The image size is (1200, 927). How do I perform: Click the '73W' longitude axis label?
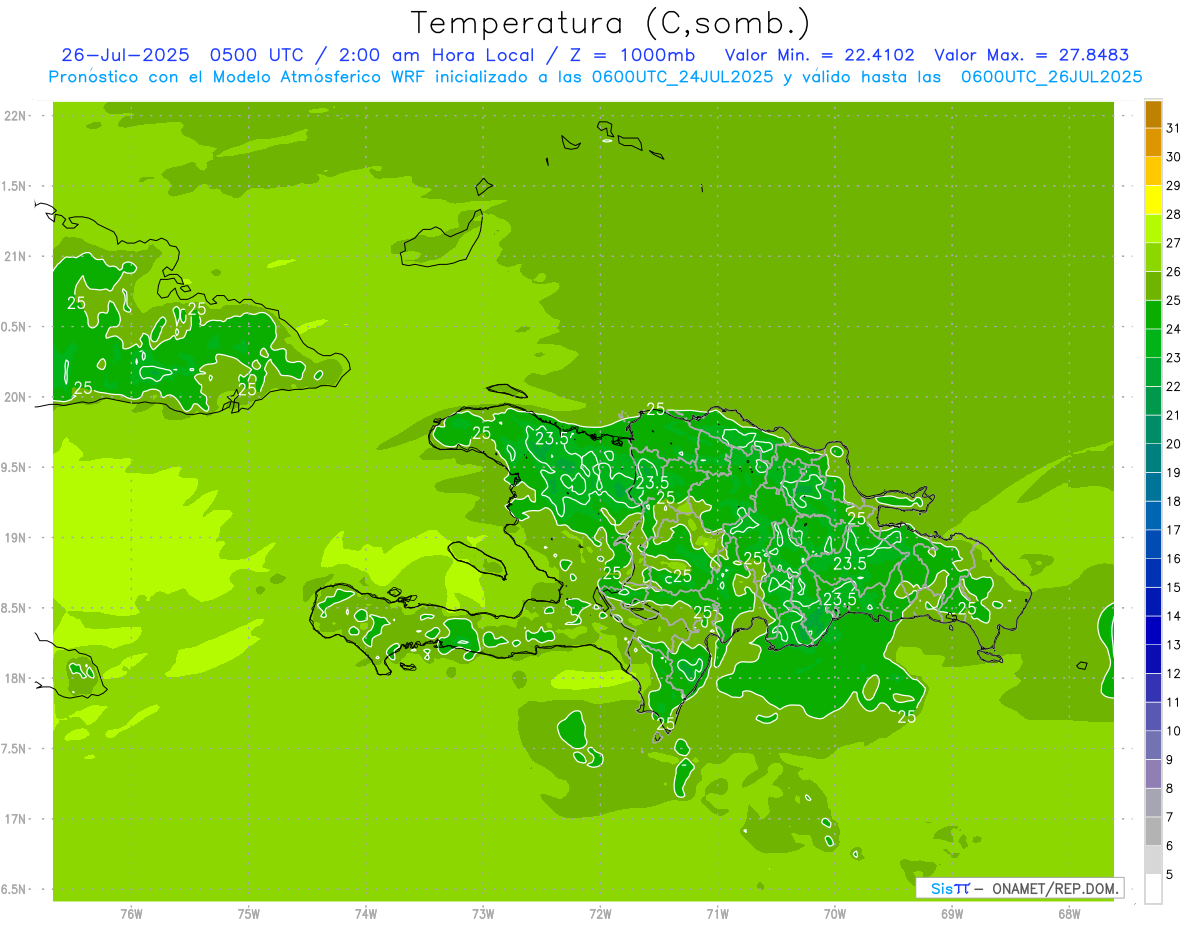tap(483, 914)
